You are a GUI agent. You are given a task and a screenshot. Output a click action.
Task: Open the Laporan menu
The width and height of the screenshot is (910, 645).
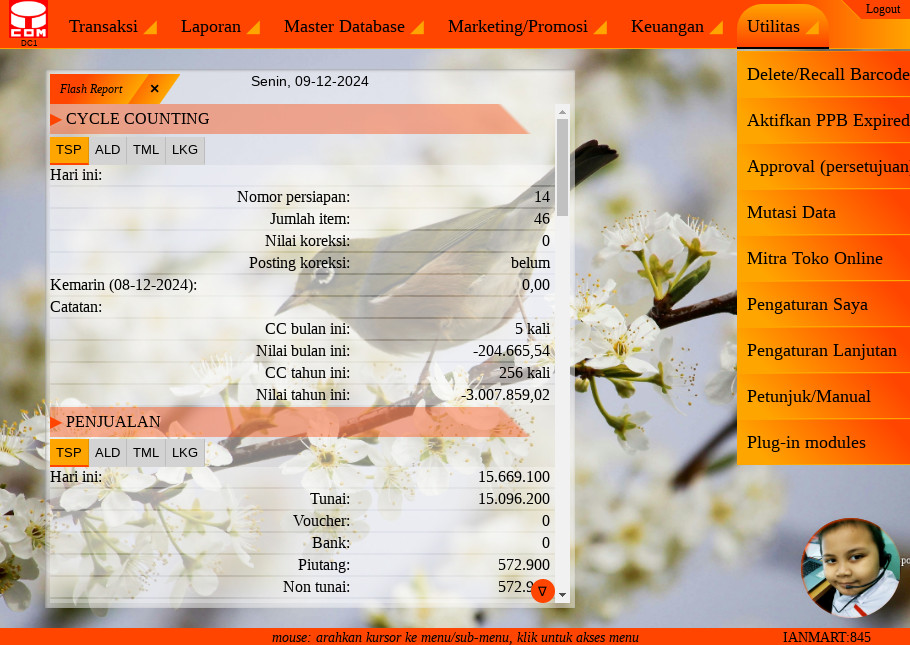pos(220,27)
